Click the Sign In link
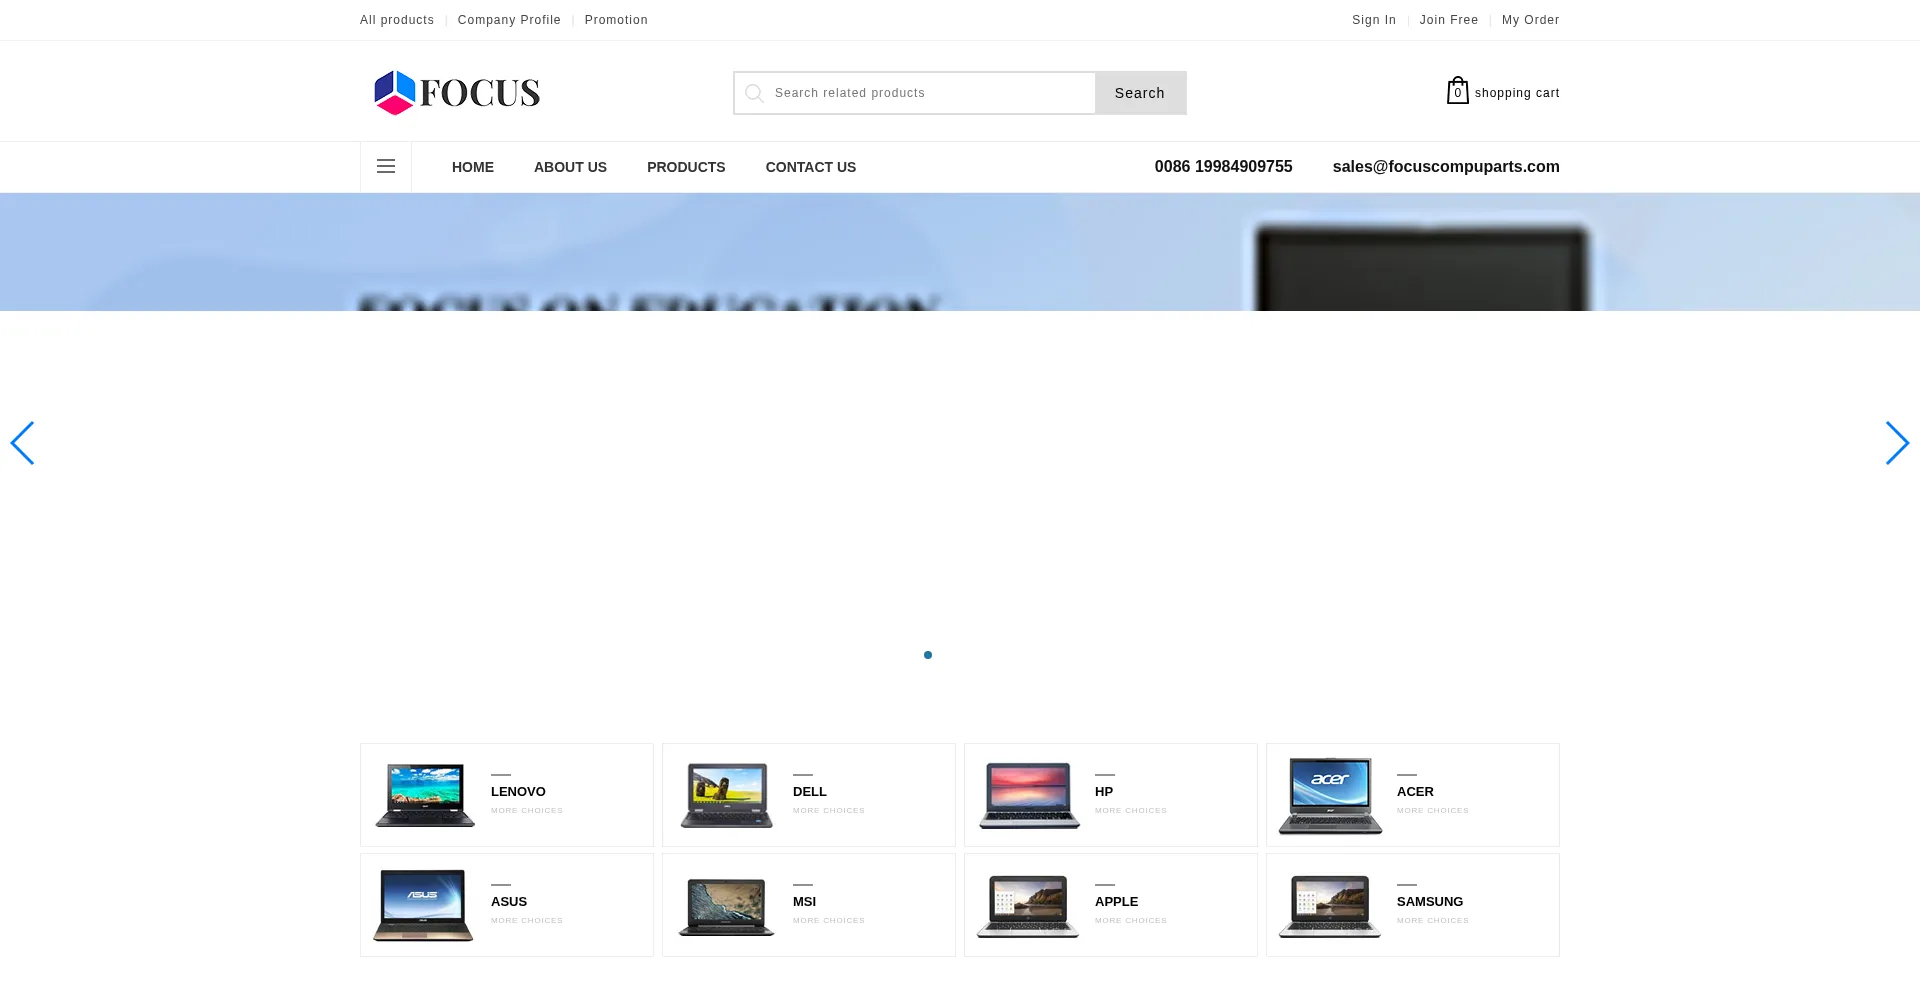Viewport: 1920px width, 993px height. click(1373, 20)
